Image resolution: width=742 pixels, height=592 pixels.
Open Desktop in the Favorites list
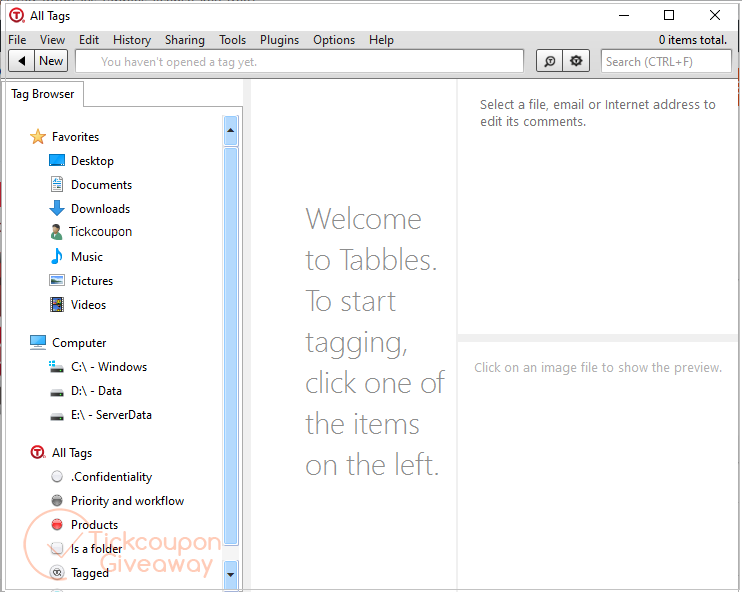(92, 161)
